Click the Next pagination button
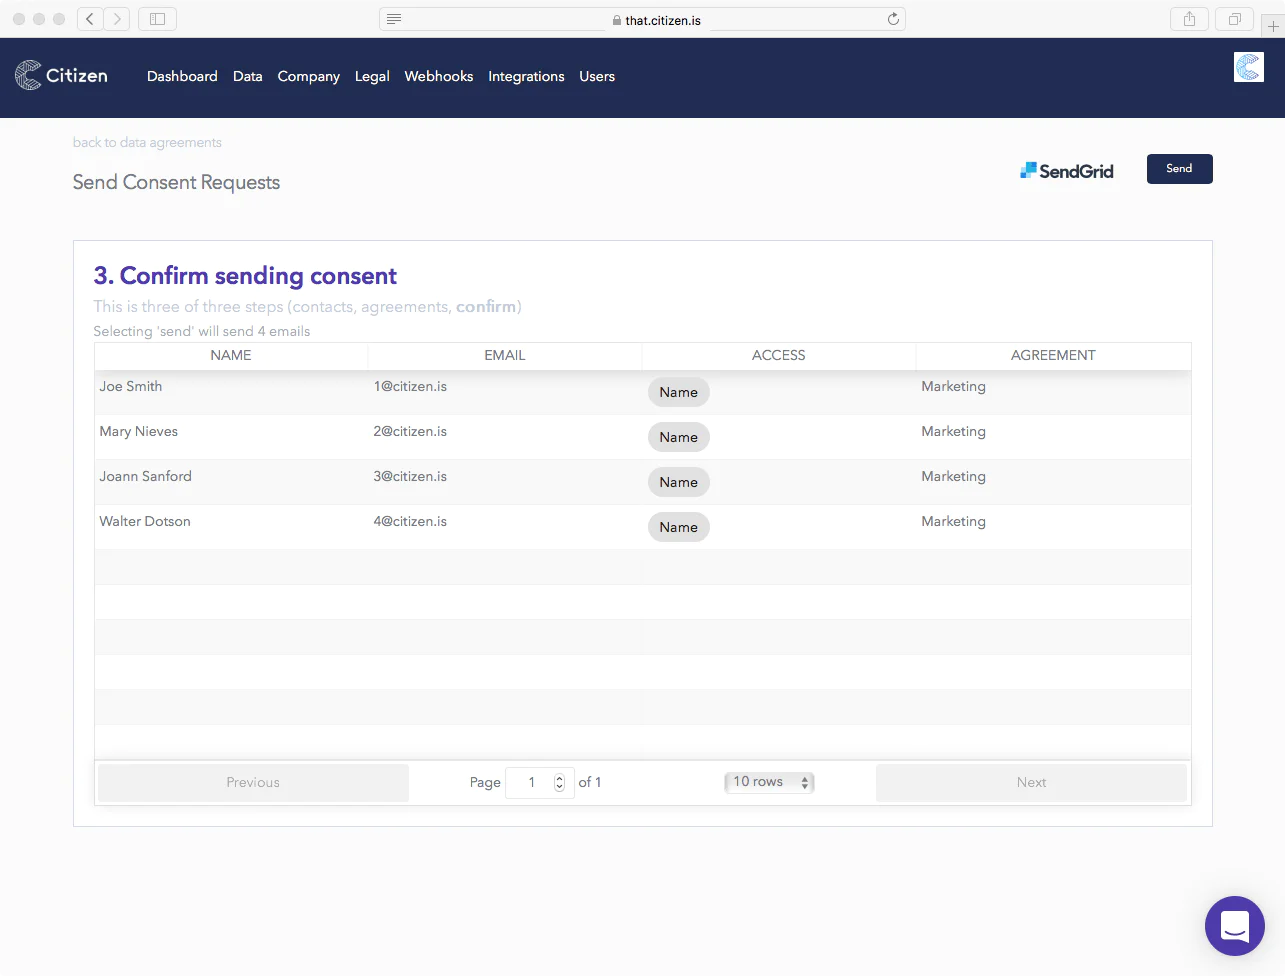 point(1031,783)
